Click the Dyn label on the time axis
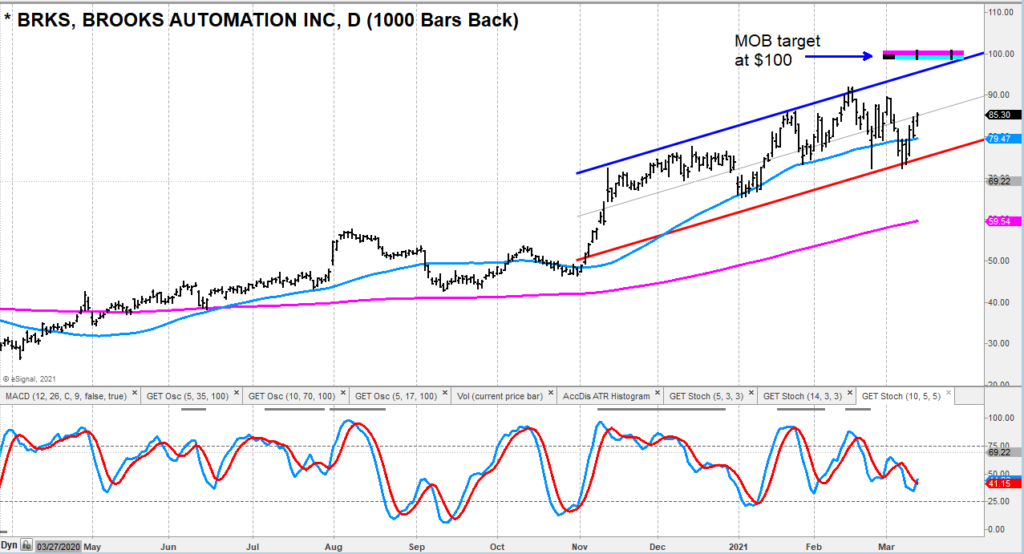This screenshot has width=1024, height=554. 9,545
